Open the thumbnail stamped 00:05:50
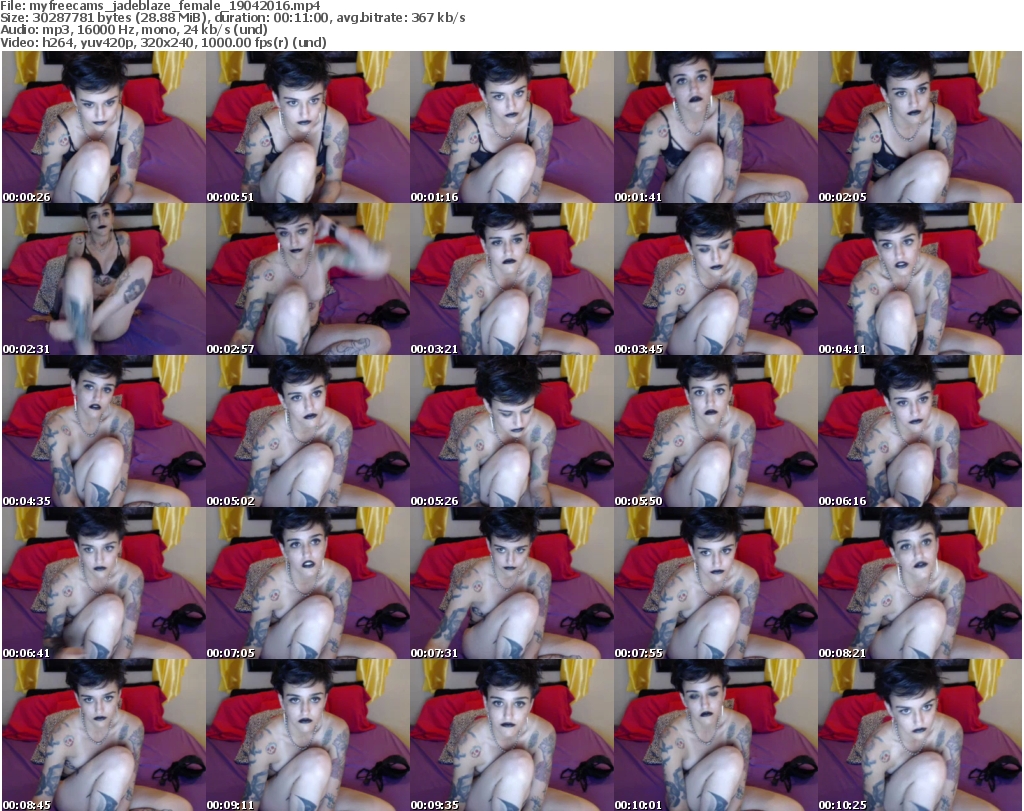The image size is (1024, 811). coord(716,432)
